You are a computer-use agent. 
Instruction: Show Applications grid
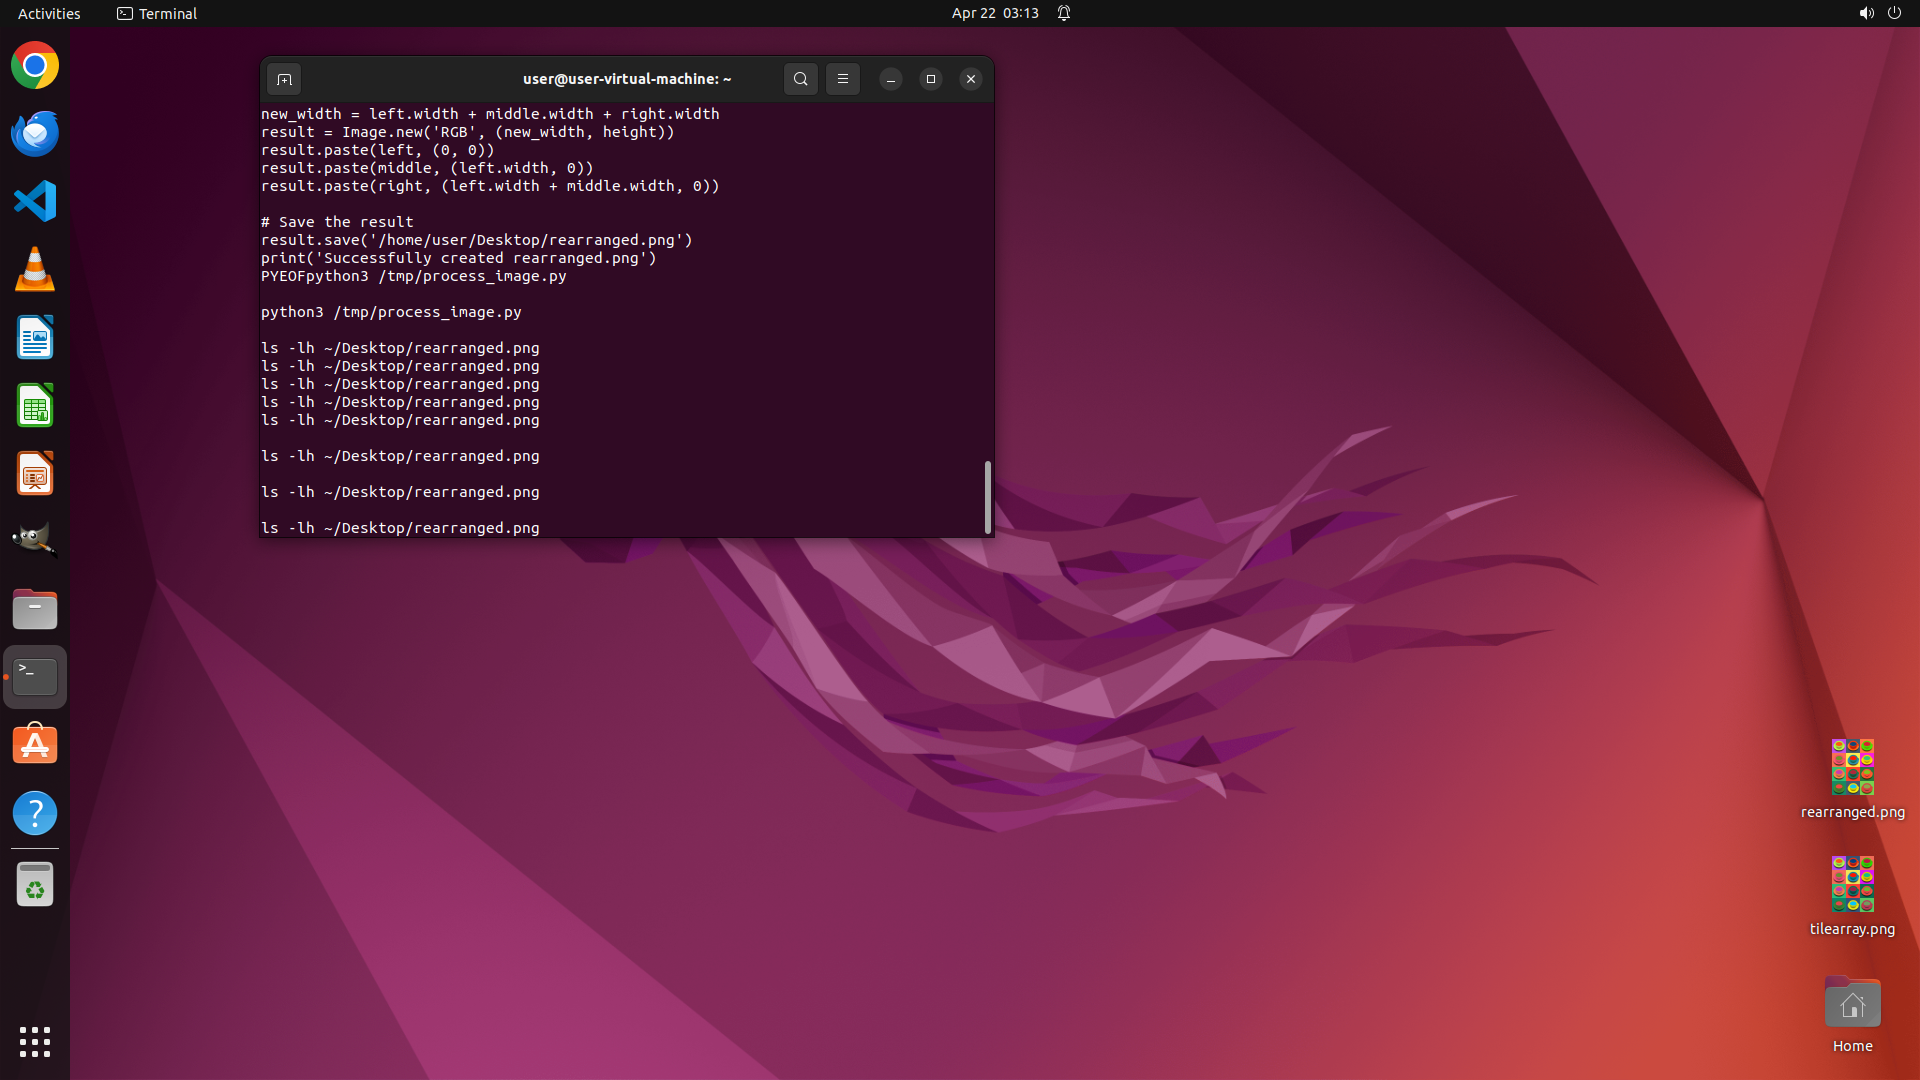(x=35, y=1041)
